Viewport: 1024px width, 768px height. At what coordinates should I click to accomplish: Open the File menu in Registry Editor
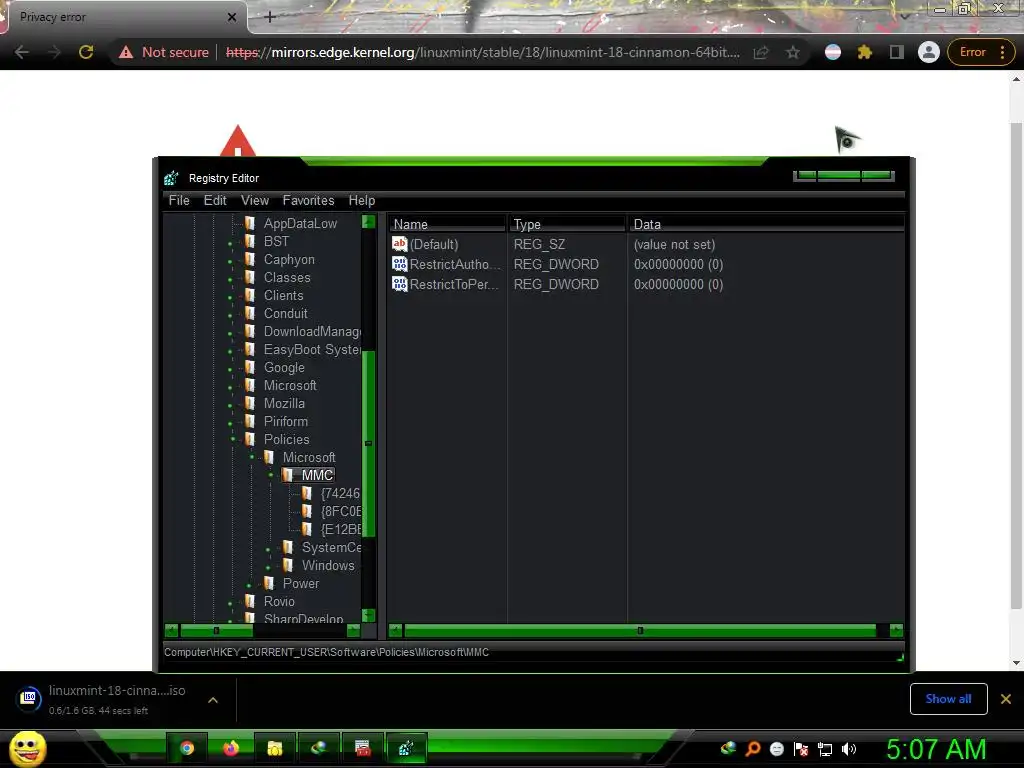click(x=179, y=200)
